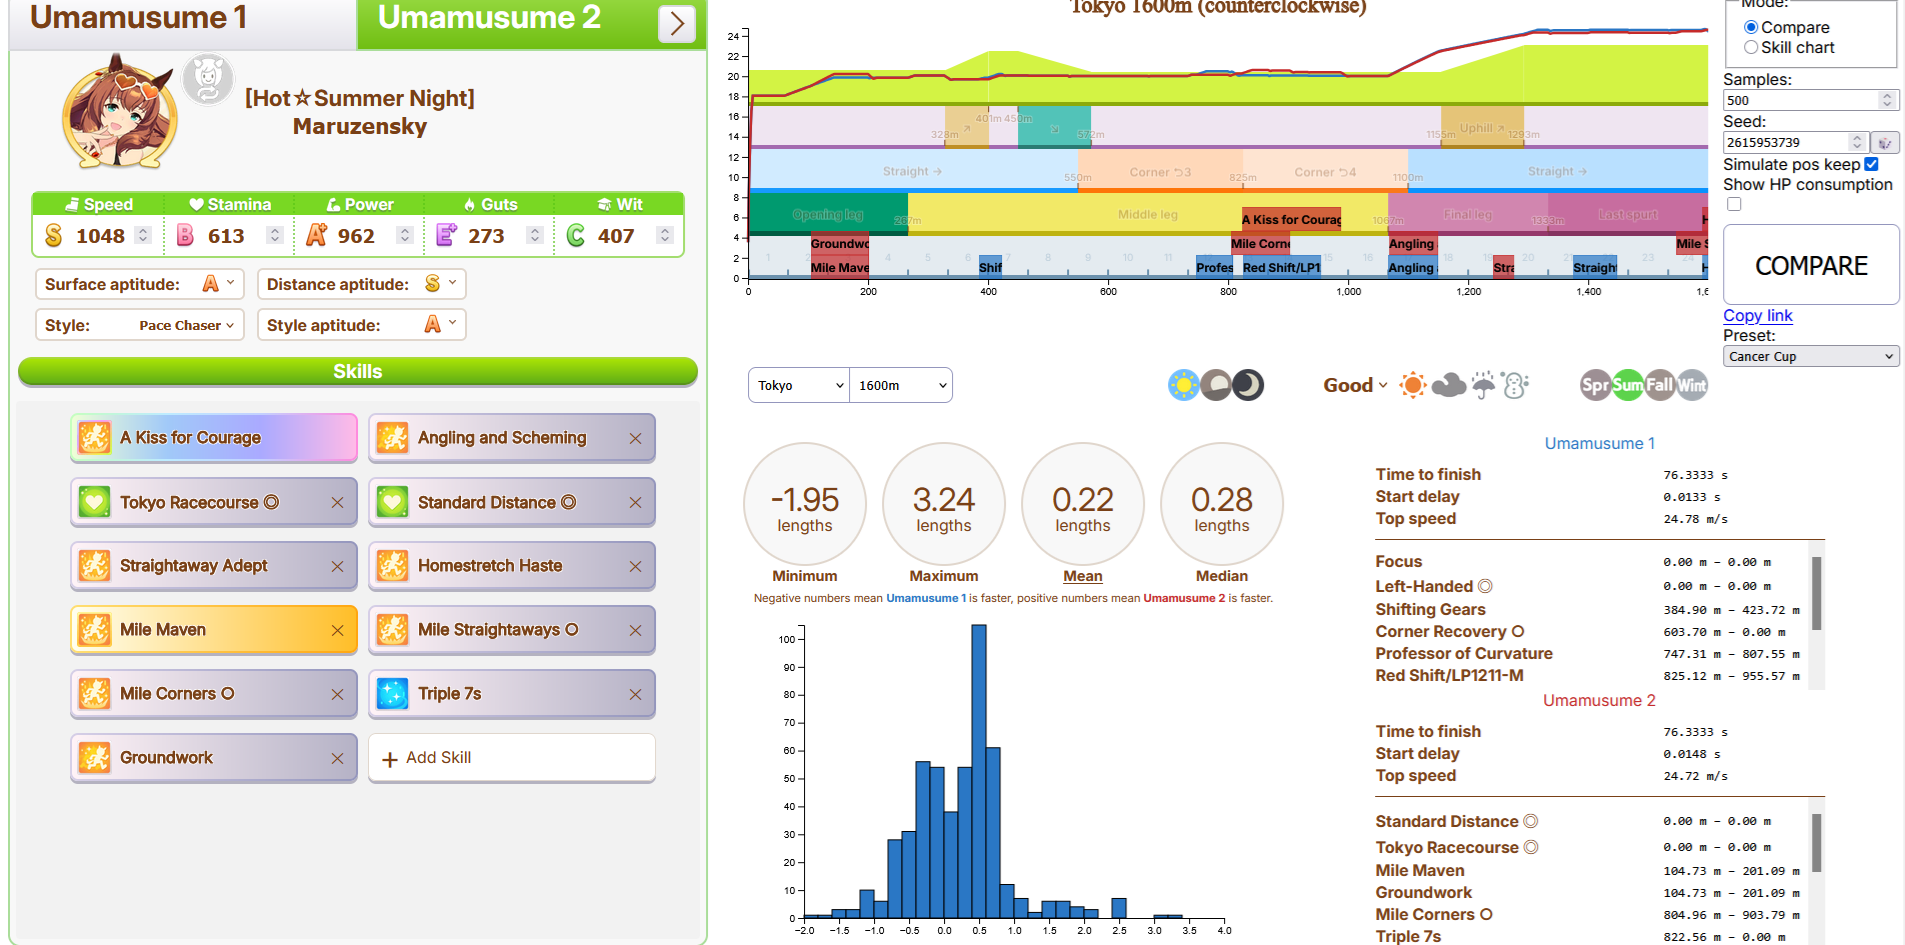Choose the evening time icon
Viewport: 1905px width, 945px height.
pos(1216,385)
